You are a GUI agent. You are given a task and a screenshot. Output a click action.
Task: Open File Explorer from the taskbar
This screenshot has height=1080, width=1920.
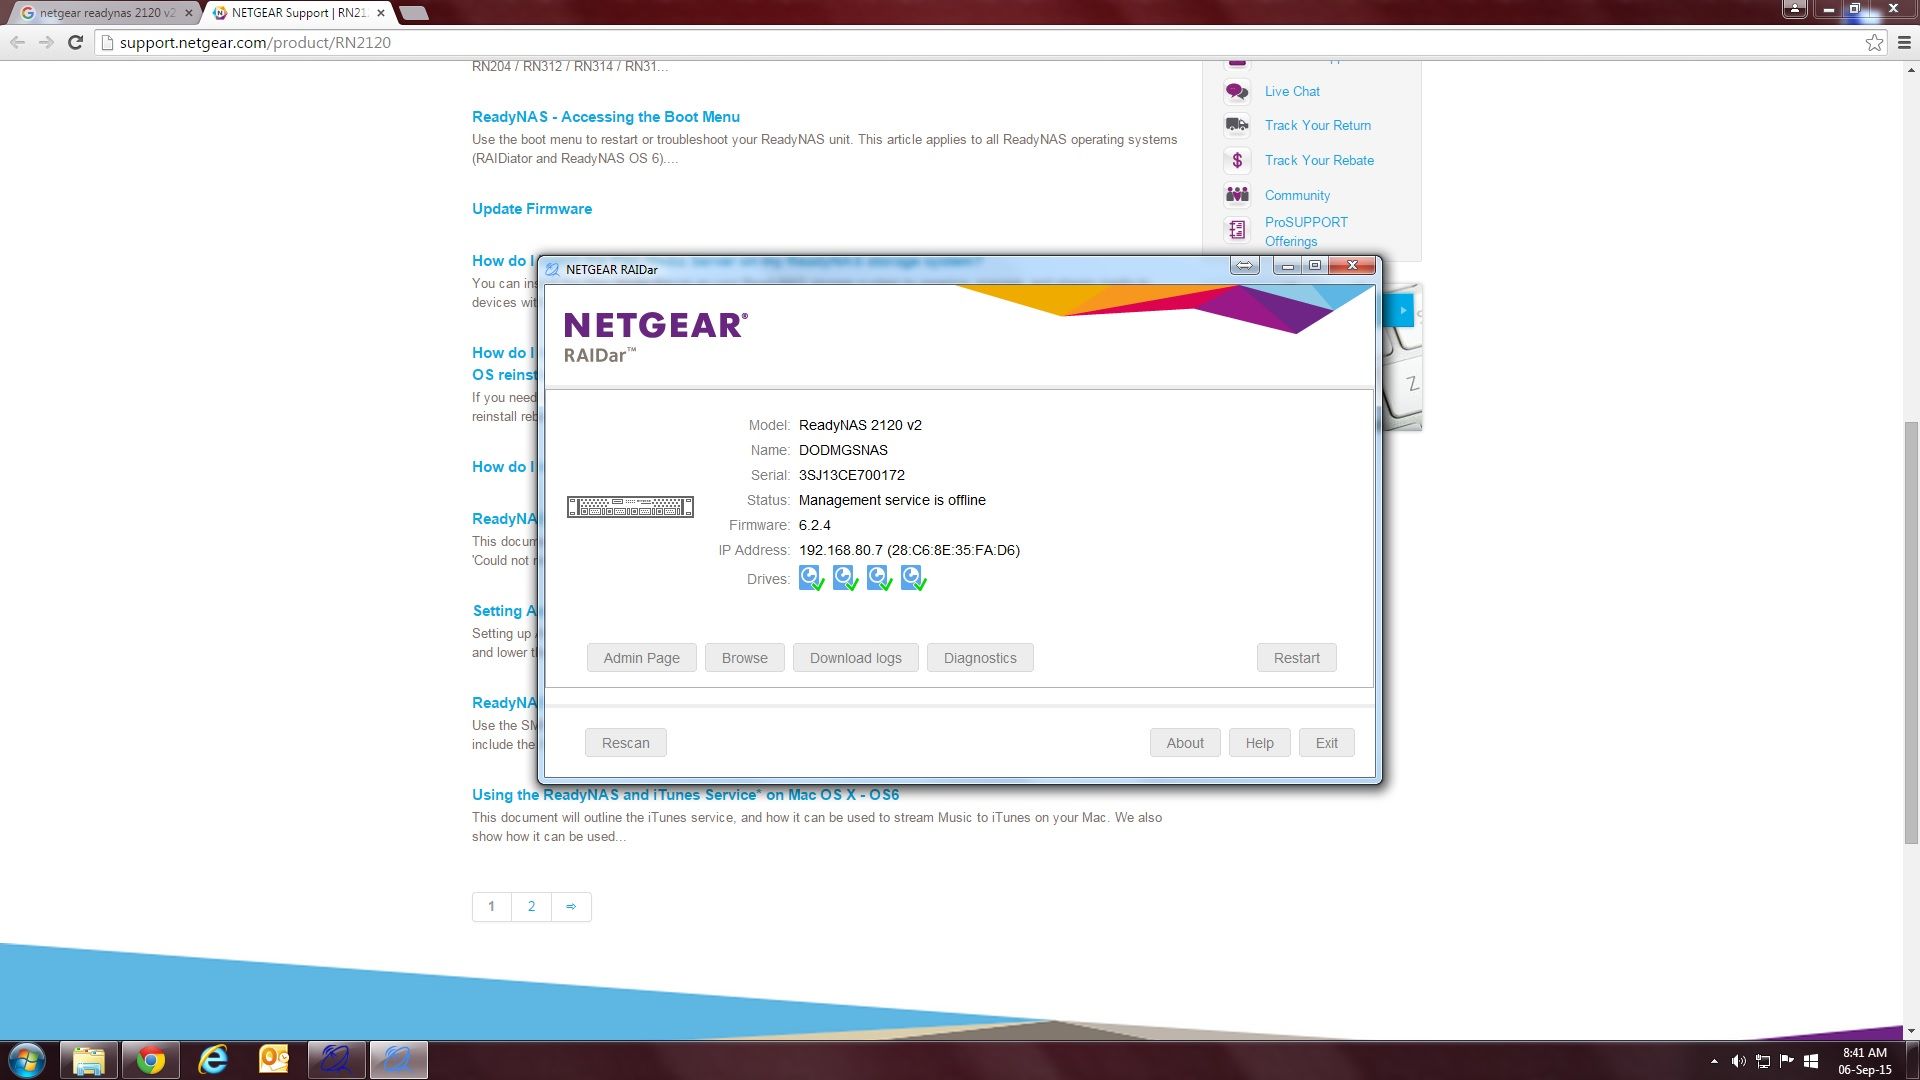click(89, 1060)
